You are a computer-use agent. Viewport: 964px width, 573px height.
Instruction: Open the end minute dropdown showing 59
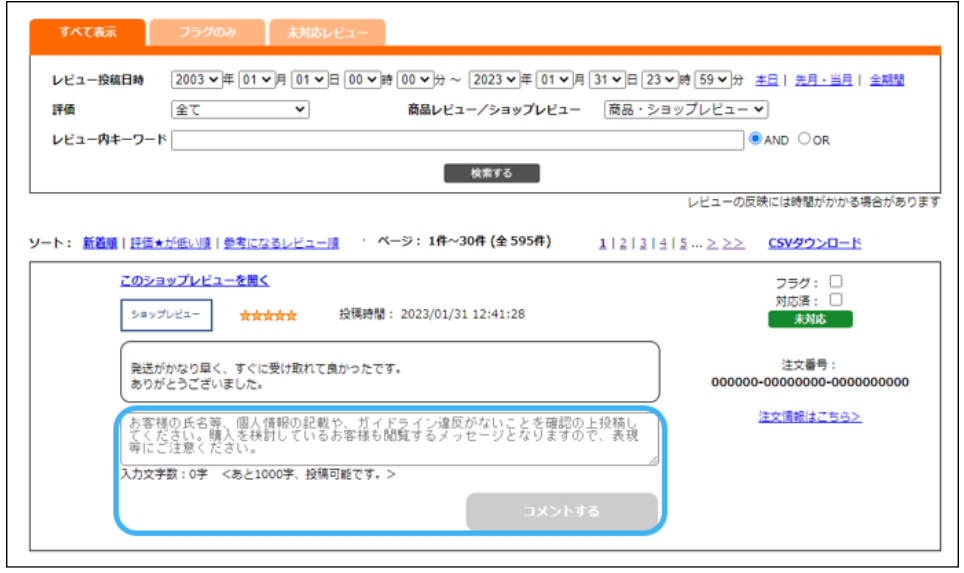[713, 80]
